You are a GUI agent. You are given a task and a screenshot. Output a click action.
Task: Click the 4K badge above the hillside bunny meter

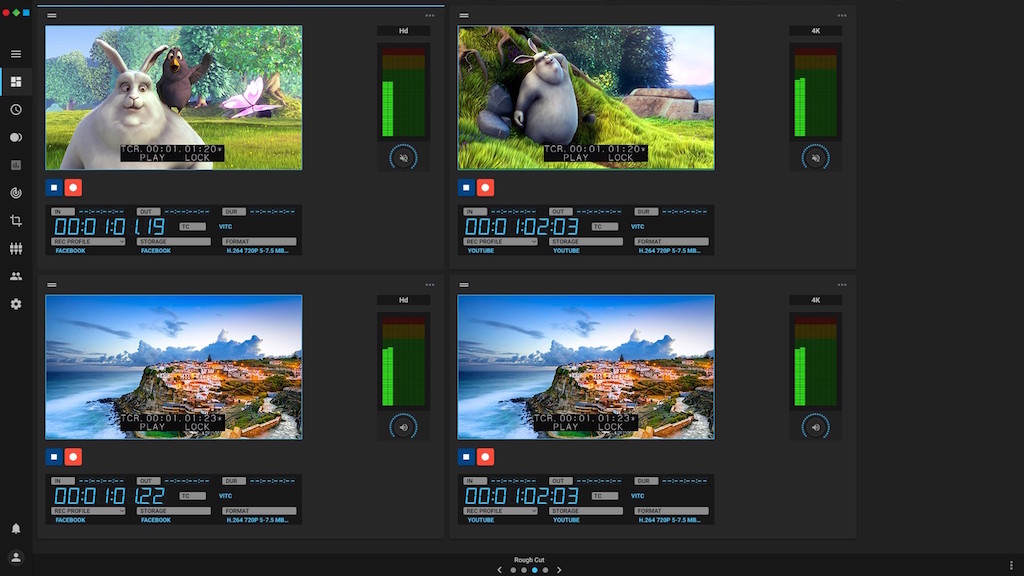(x=816, y=31)
